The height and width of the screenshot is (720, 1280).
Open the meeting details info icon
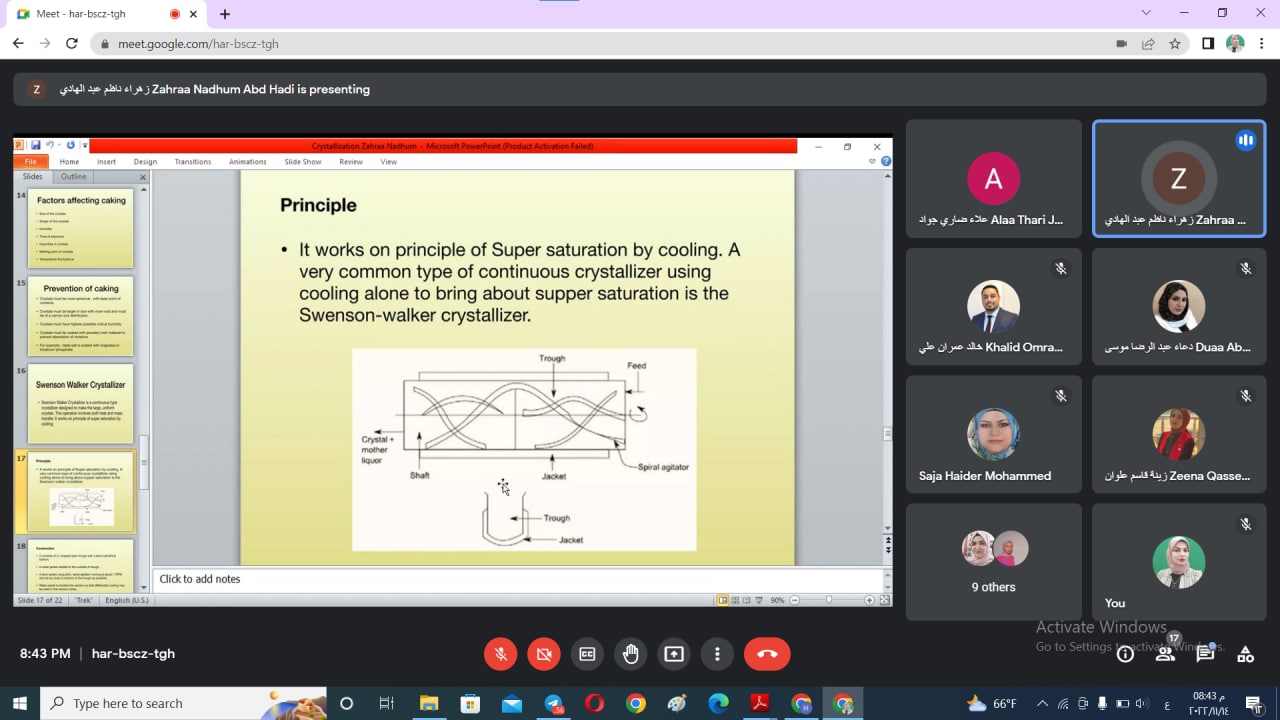click(1125, 654)
